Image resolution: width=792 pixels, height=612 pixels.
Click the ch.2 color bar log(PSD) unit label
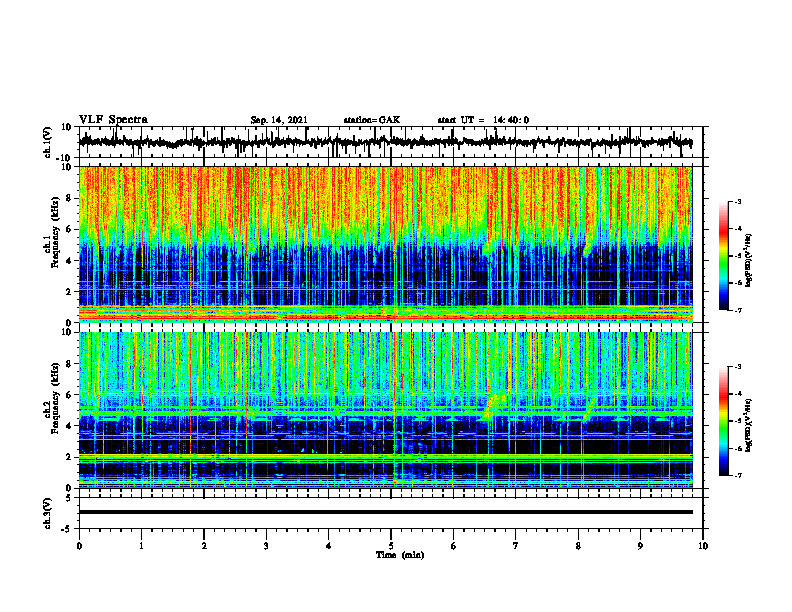pyautogui.click(x=749, y=425)
